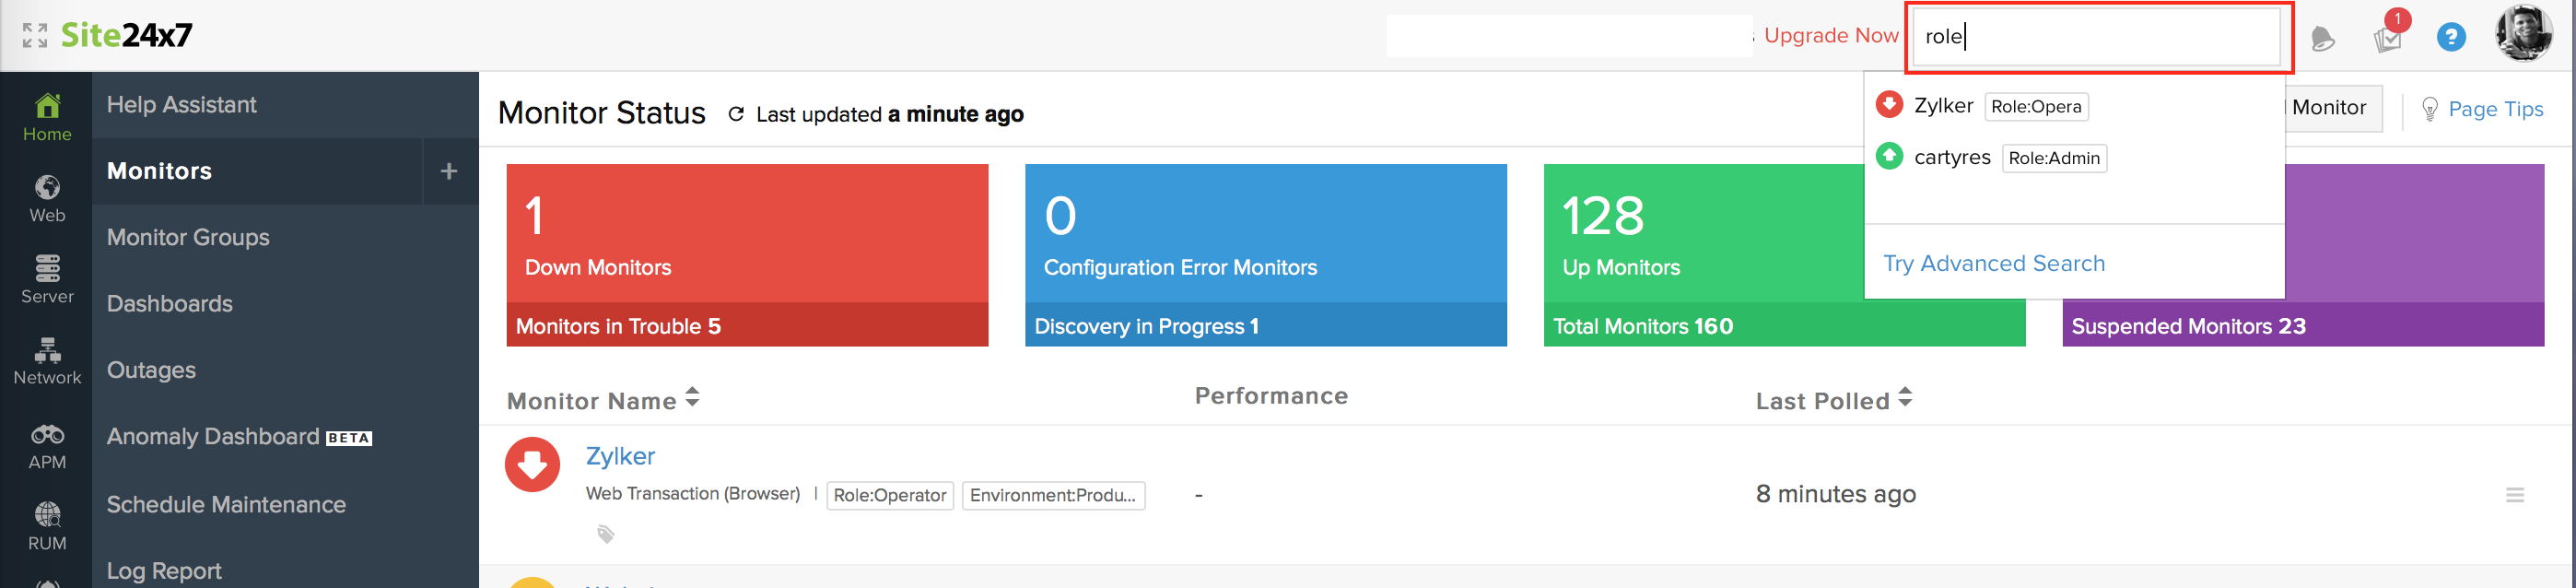Refresh monitor status with the reload icon
The height and width of the screenshot is (588, 2576).
(736, 114)
